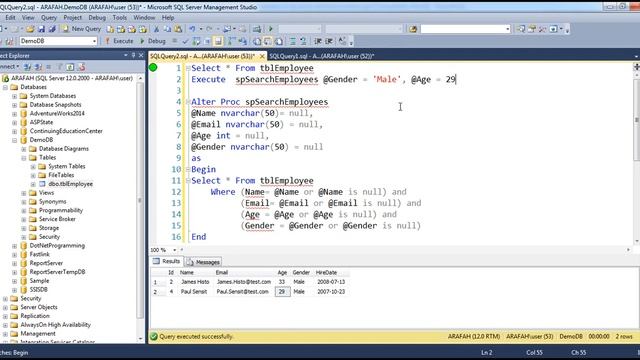Open the View menu
Viewport: 640px width, 360px height.
click(x=28, y=18)
